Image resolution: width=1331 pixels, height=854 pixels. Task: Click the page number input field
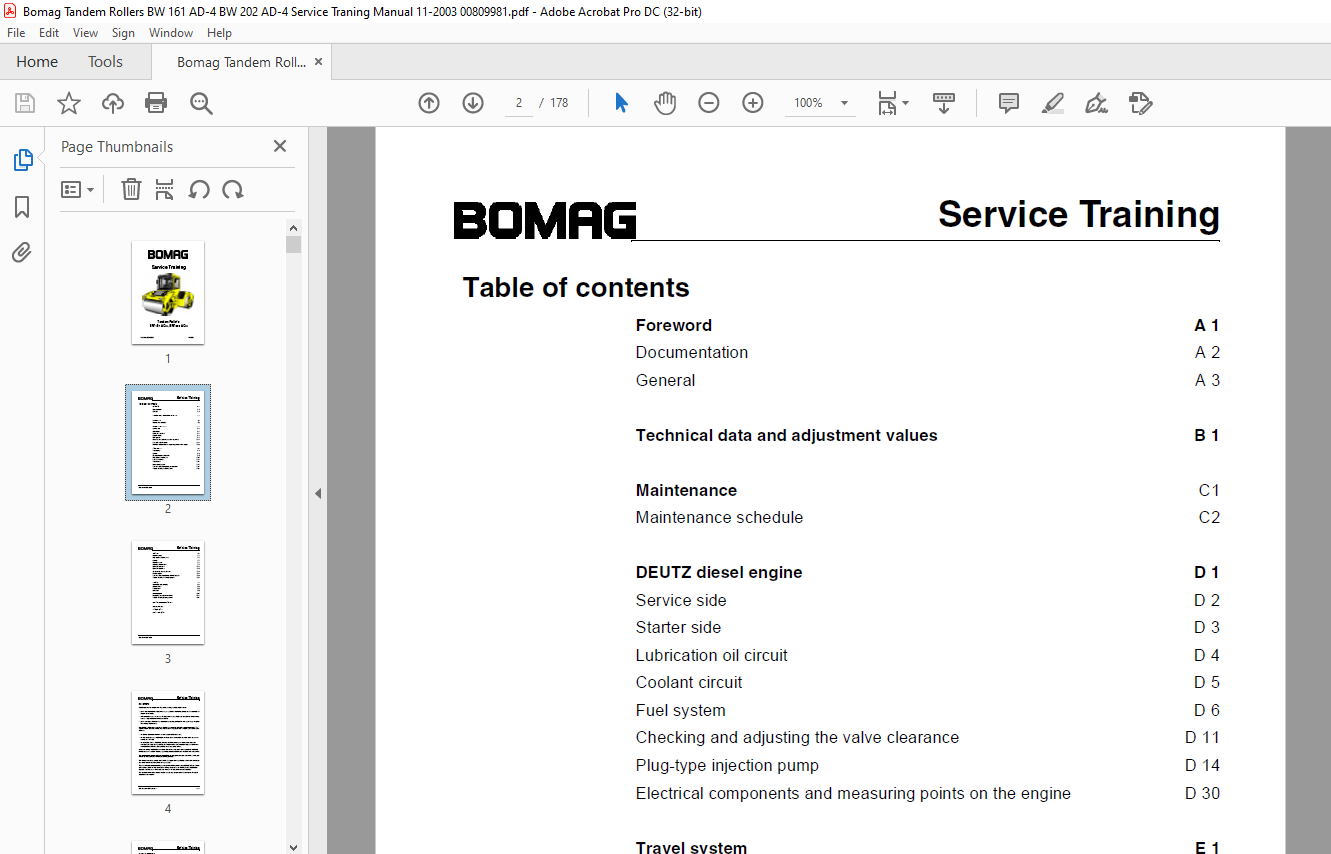point(519,103)
